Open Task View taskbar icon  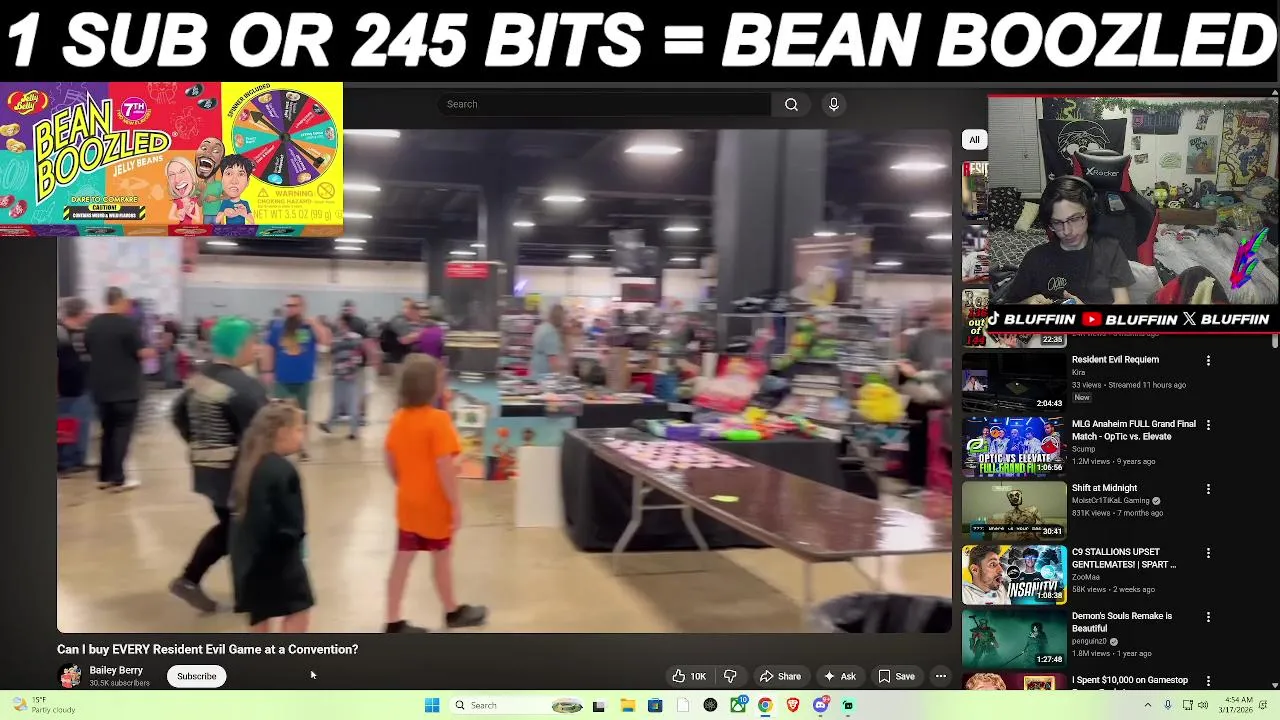tap(599, 705)
